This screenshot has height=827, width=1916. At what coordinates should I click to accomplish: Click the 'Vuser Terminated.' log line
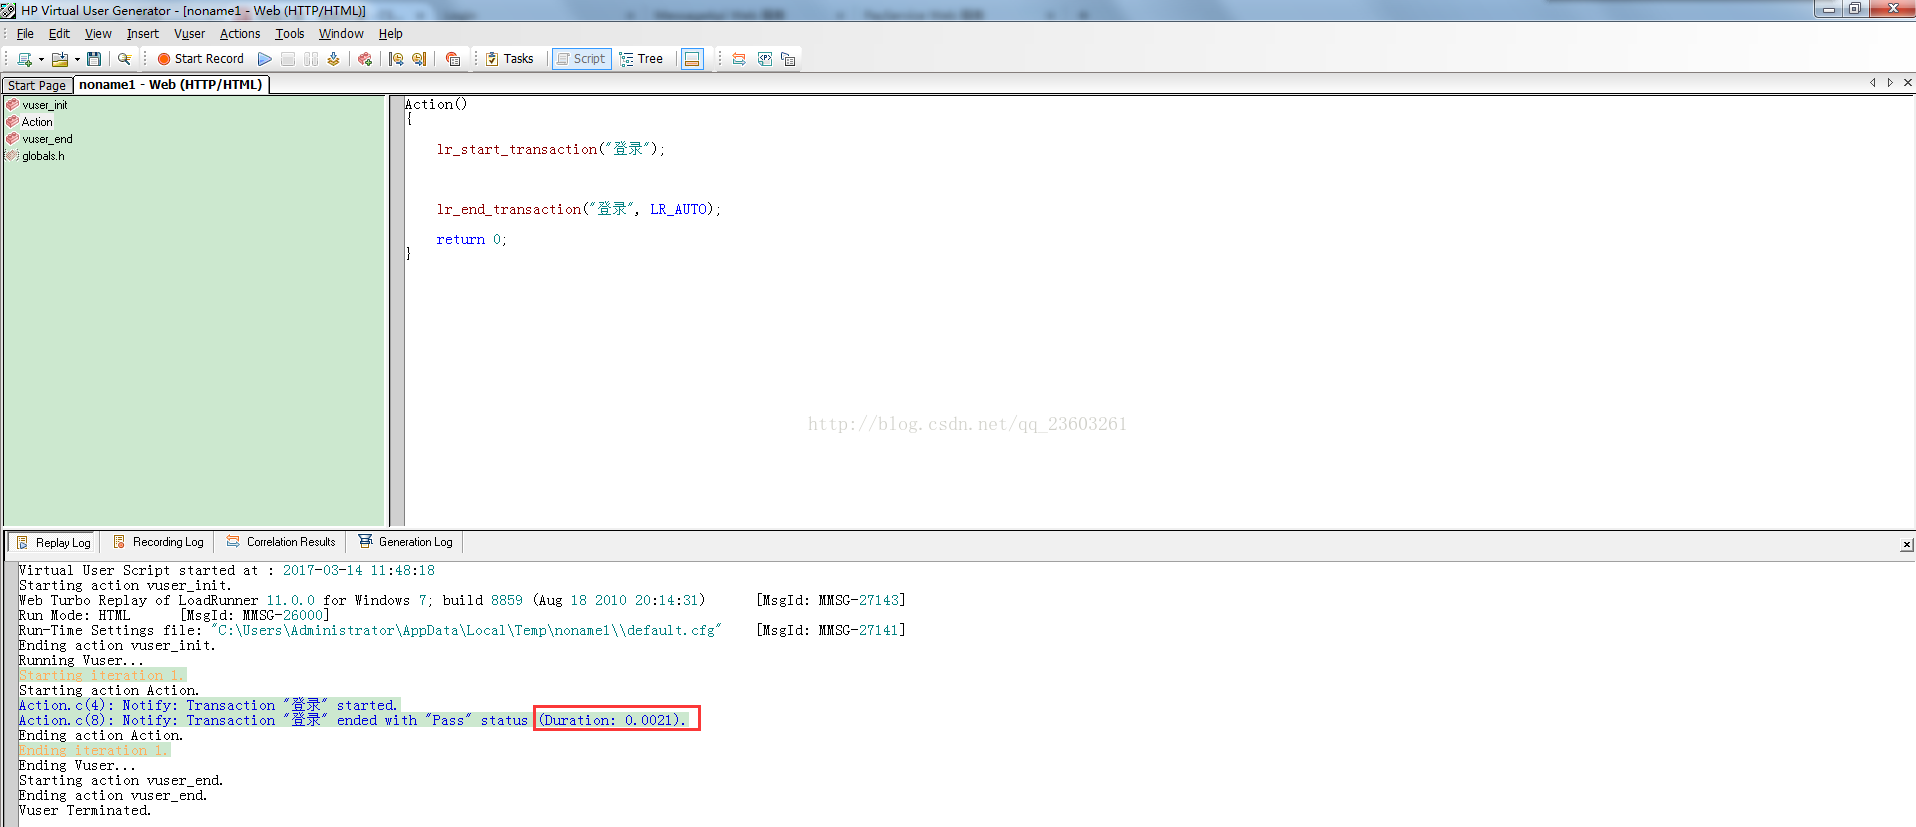point(85,811)
